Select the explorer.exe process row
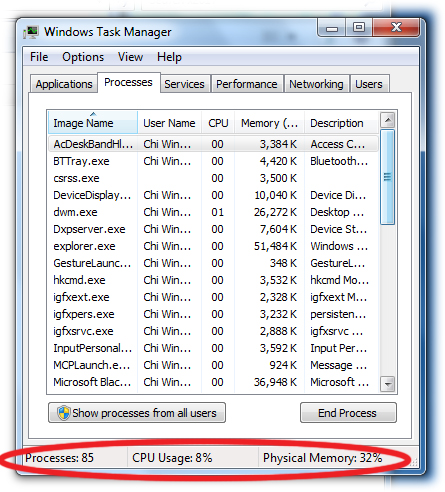 point(213,246)
